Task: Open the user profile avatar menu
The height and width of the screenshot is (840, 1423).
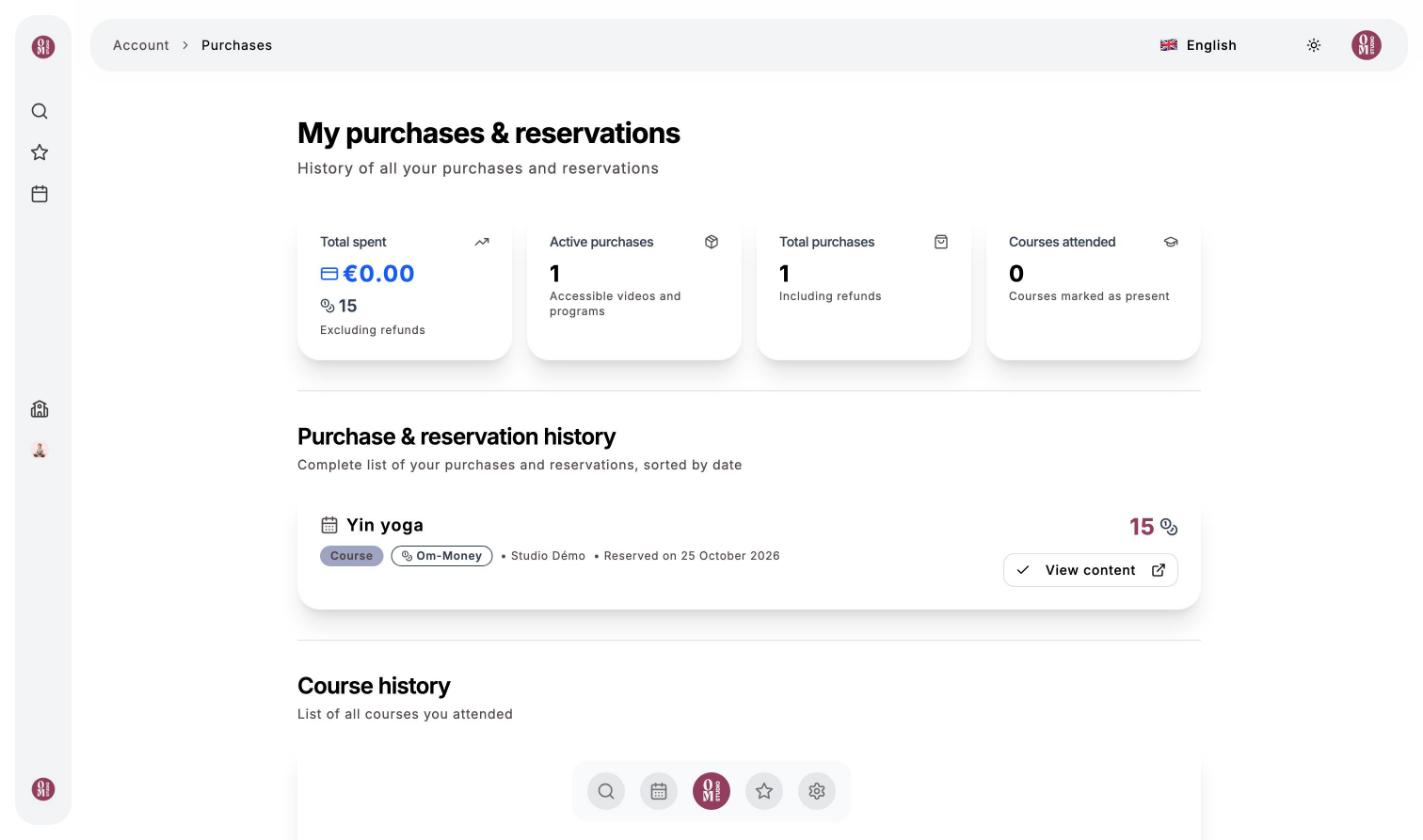Action: click(1366, 45)
